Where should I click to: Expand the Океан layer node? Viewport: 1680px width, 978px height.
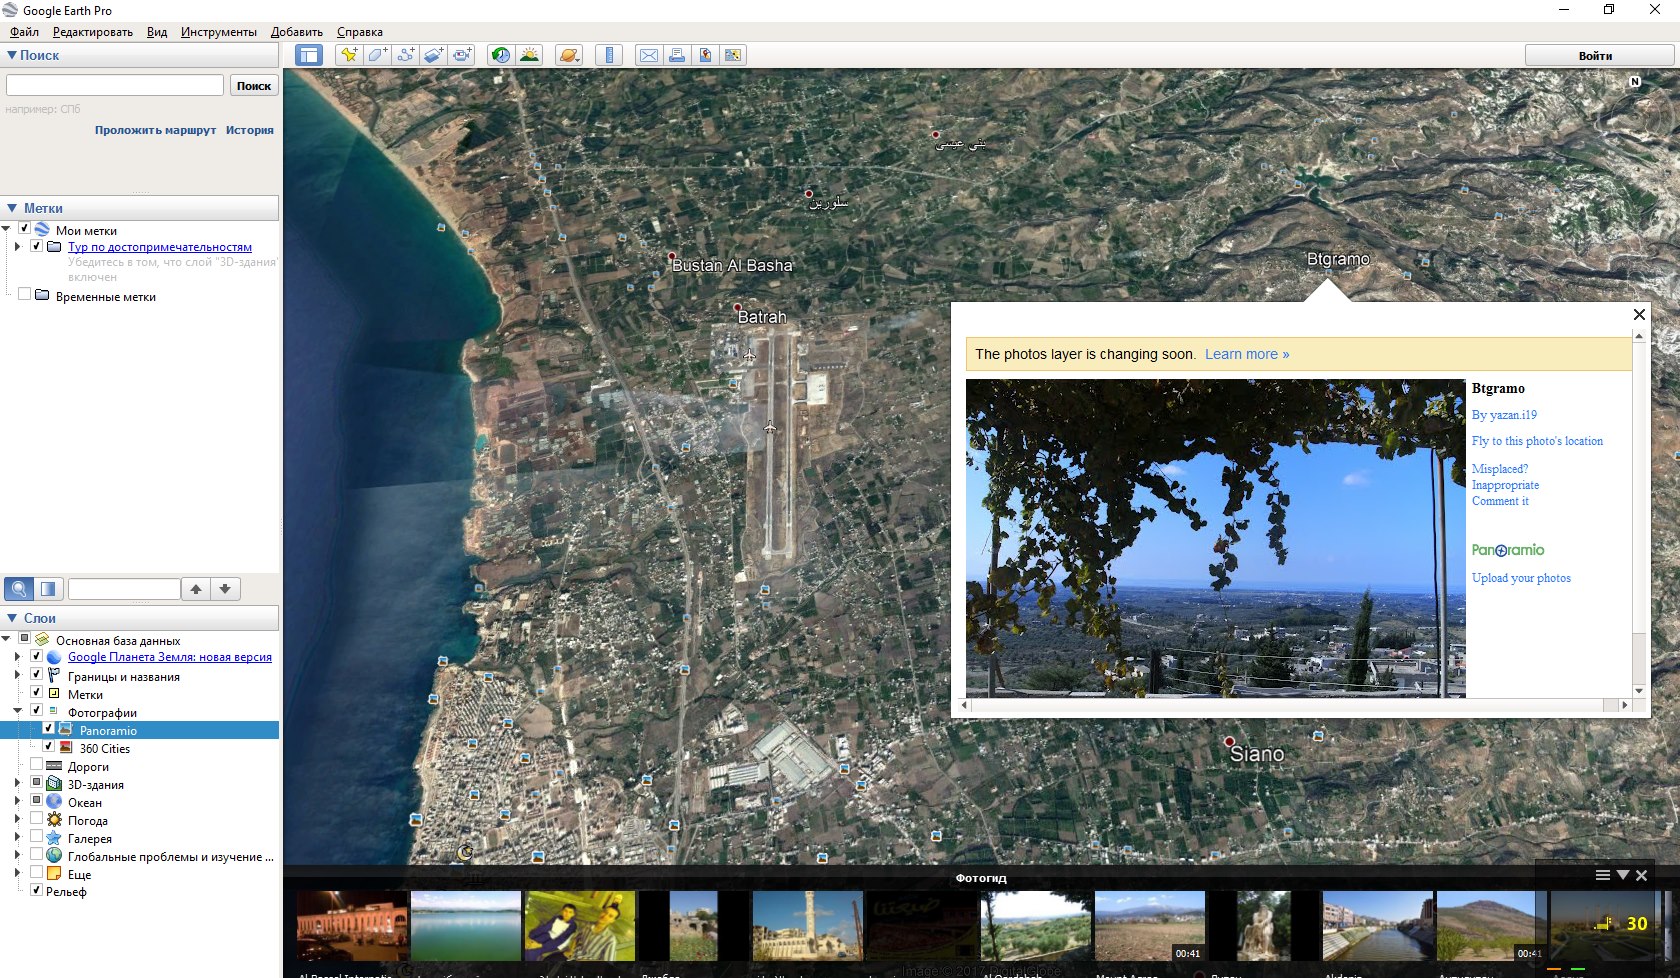point(17,801)
